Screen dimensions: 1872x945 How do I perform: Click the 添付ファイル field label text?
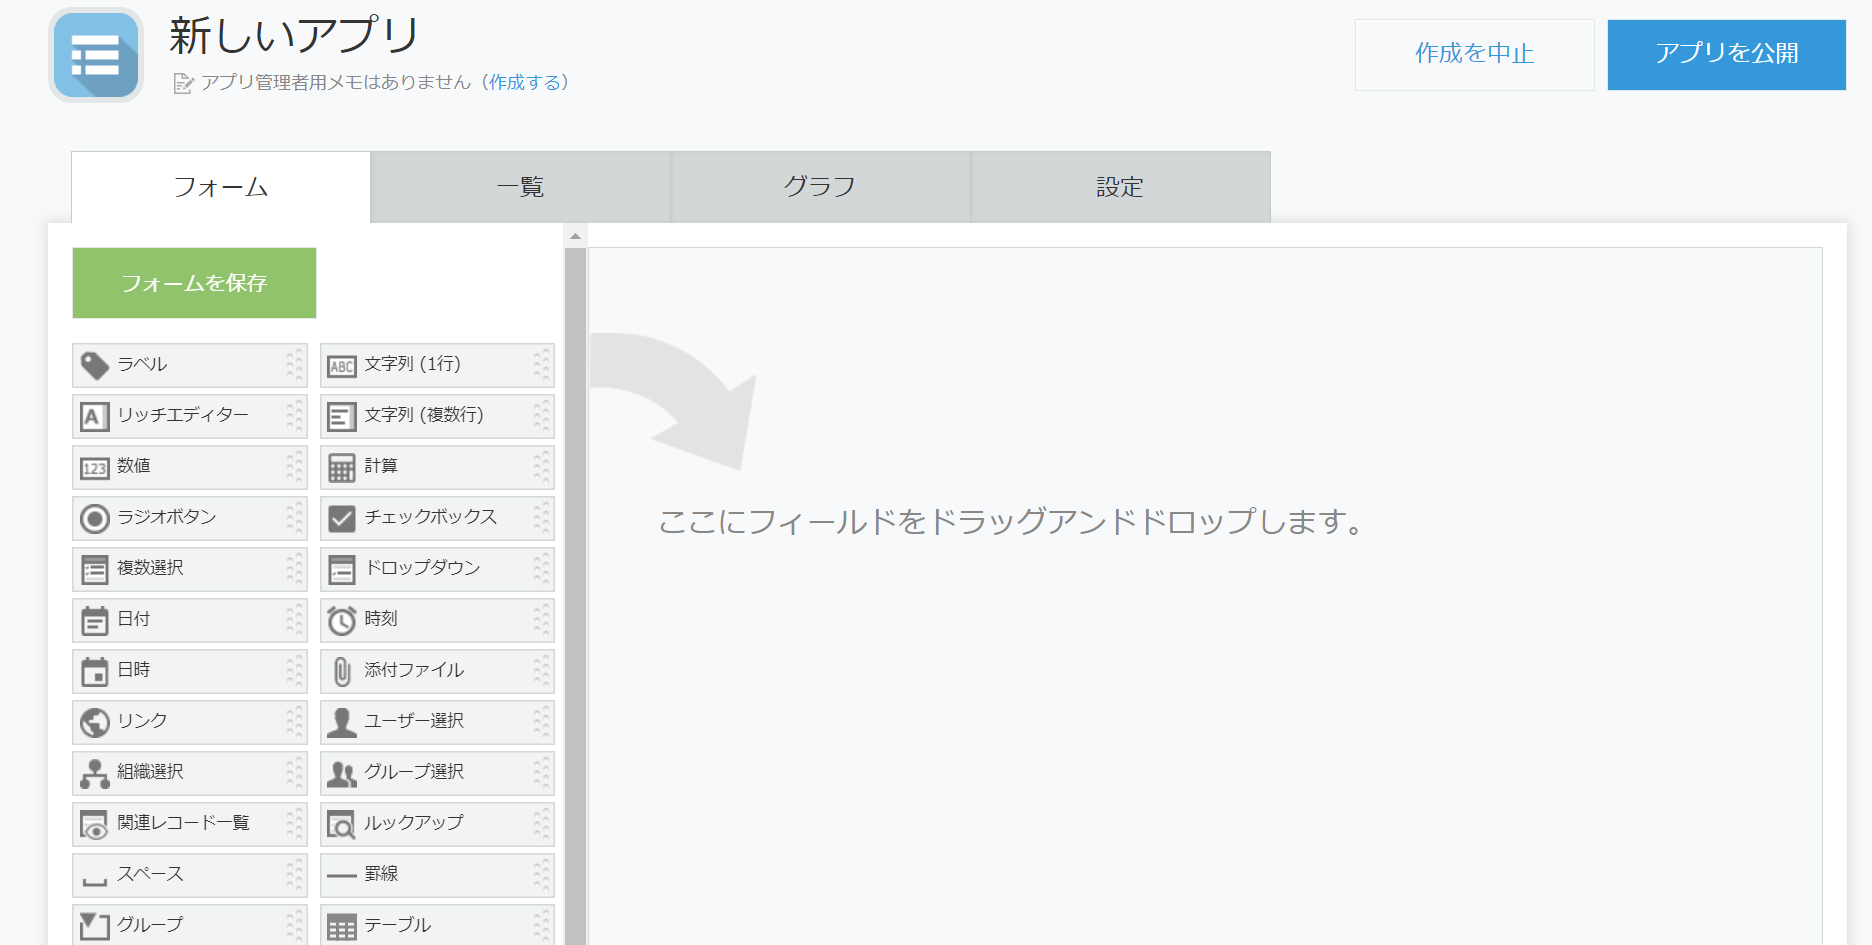pos(414,670)
